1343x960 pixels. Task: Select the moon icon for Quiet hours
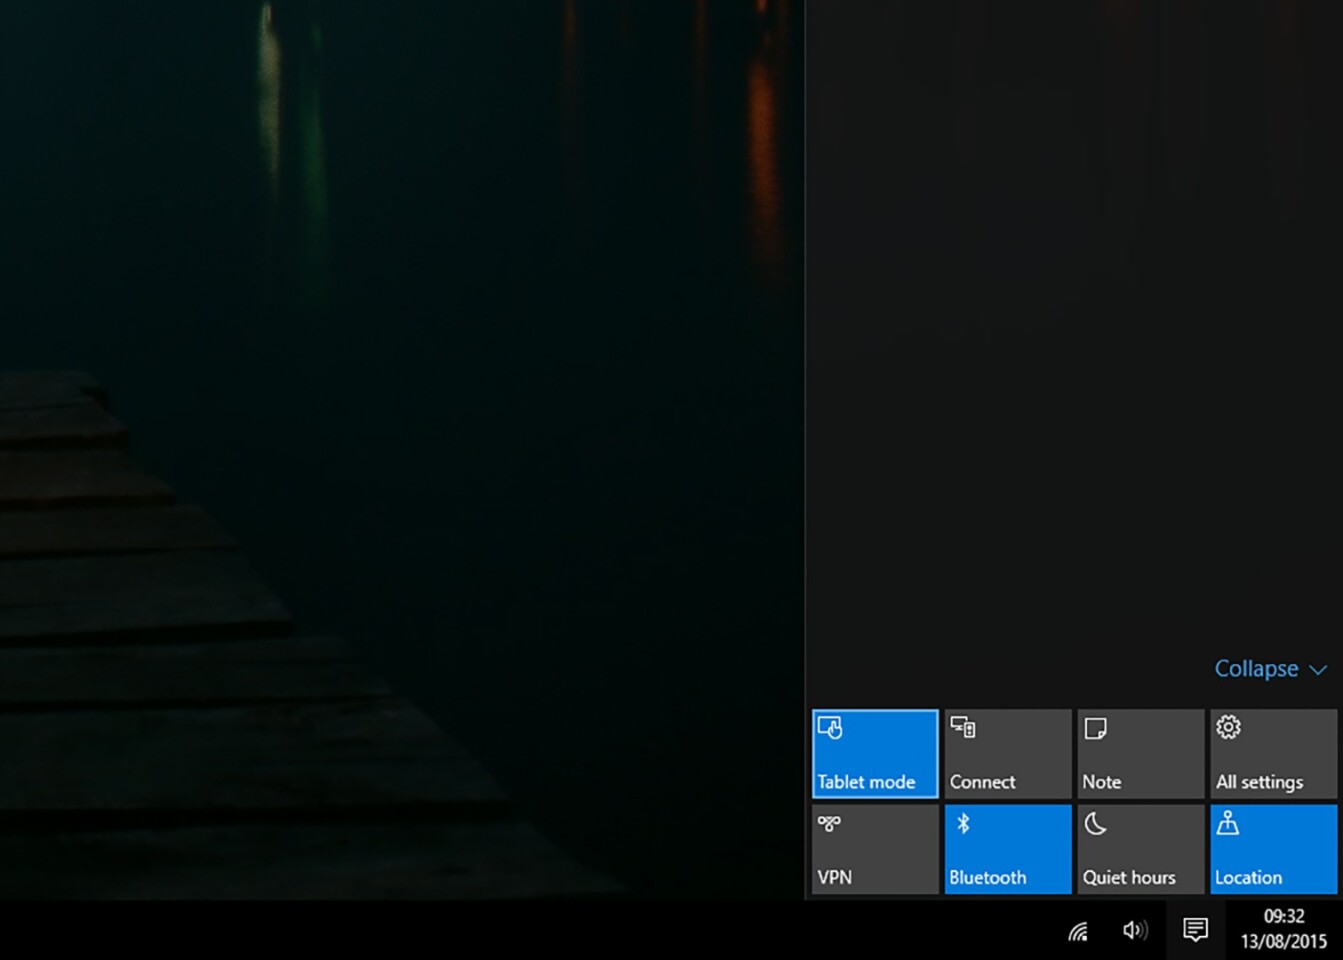coord(1095,823)
